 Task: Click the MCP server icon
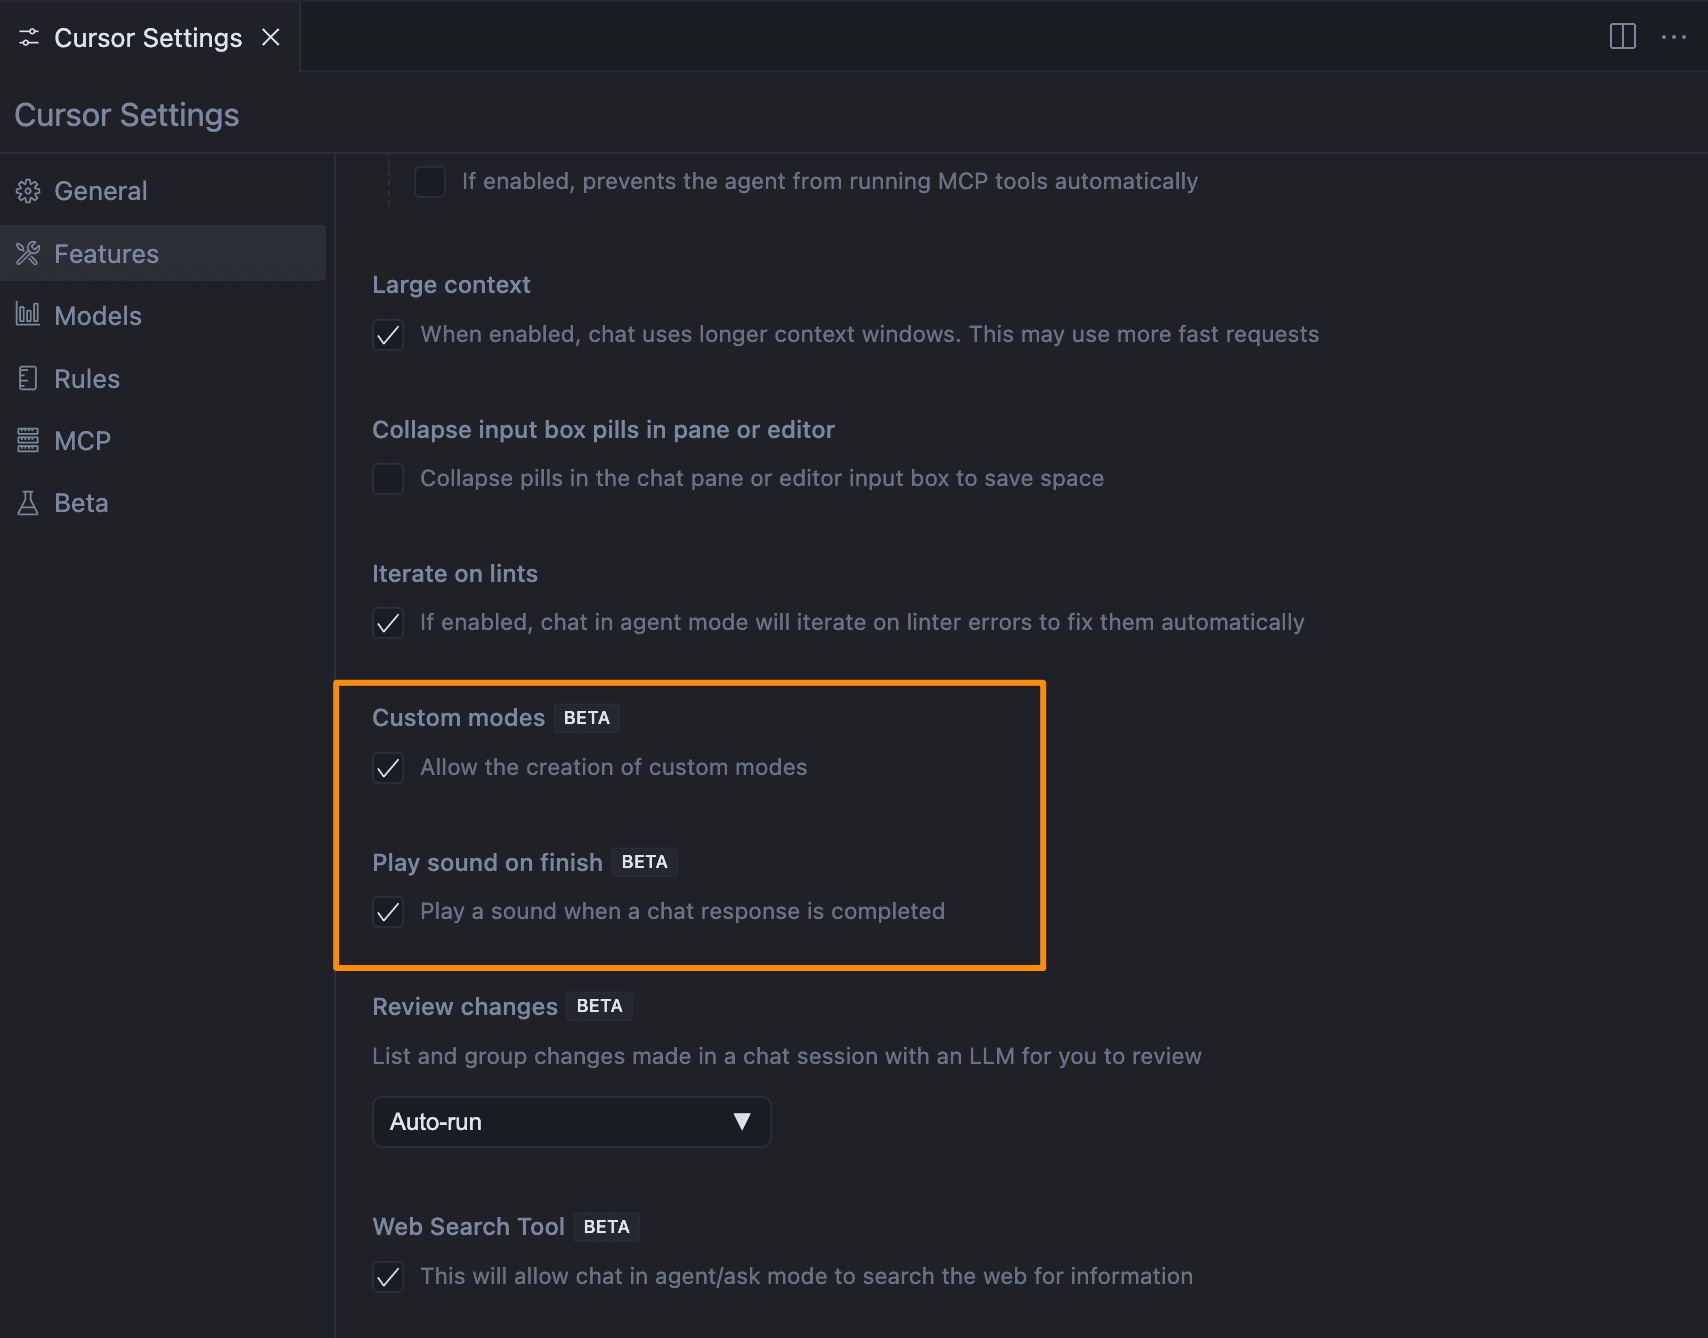pos(28,440)
